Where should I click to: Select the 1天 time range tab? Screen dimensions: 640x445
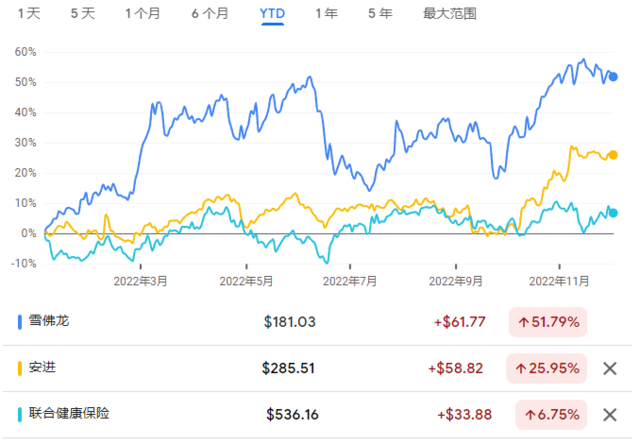coord(29,13)
